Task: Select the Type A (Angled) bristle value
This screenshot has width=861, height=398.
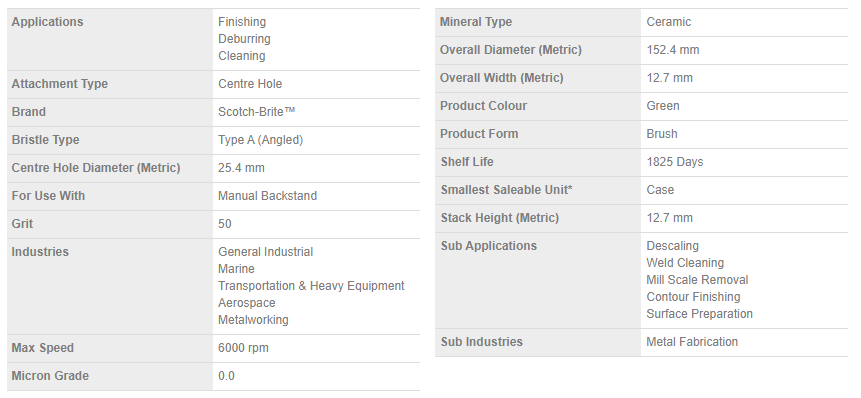Action: coord(260,140)
